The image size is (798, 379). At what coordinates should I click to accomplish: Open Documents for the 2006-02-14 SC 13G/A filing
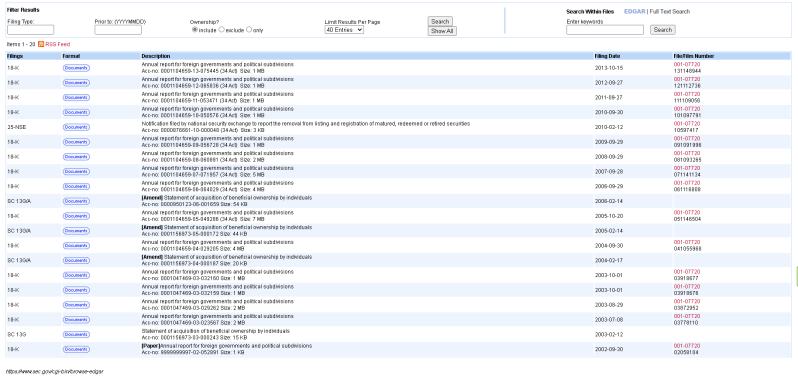[76, 201]
